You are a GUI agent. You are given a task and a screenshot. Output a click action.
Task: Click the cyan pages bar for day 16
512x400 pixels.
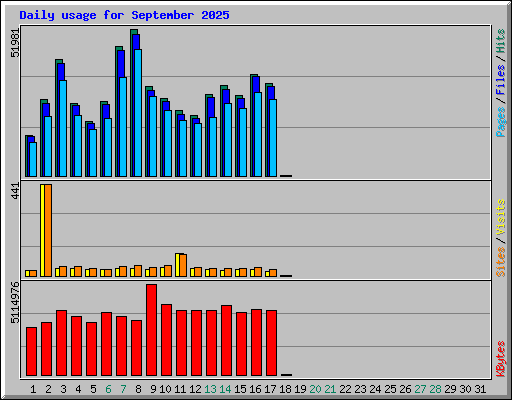click(258, 135)
